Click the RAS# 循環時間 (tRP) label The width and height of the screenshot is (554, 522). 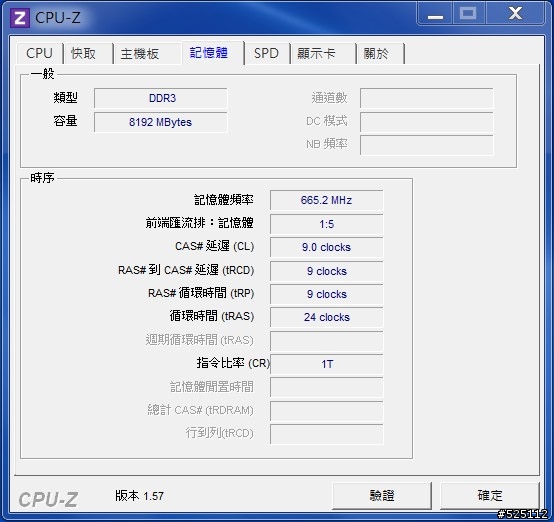click(201, 293)
